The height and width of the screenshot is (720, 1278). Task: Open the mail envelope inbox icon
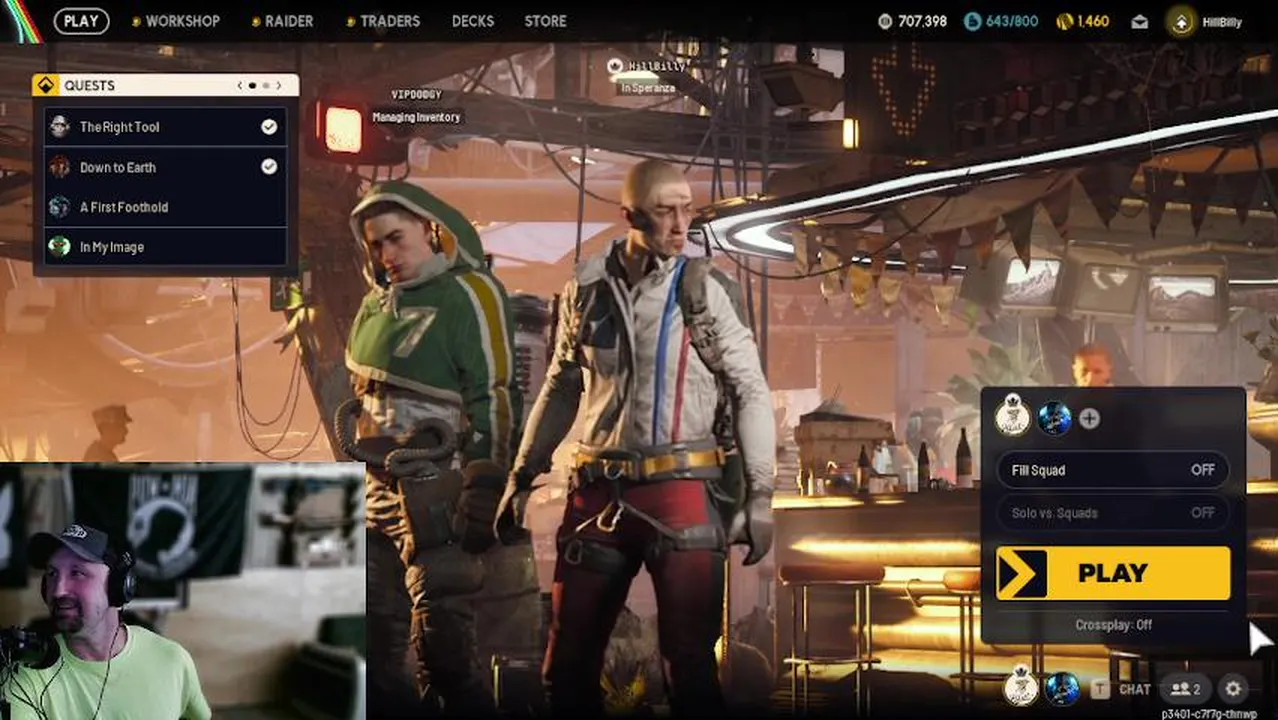(x=1140, y=21)
